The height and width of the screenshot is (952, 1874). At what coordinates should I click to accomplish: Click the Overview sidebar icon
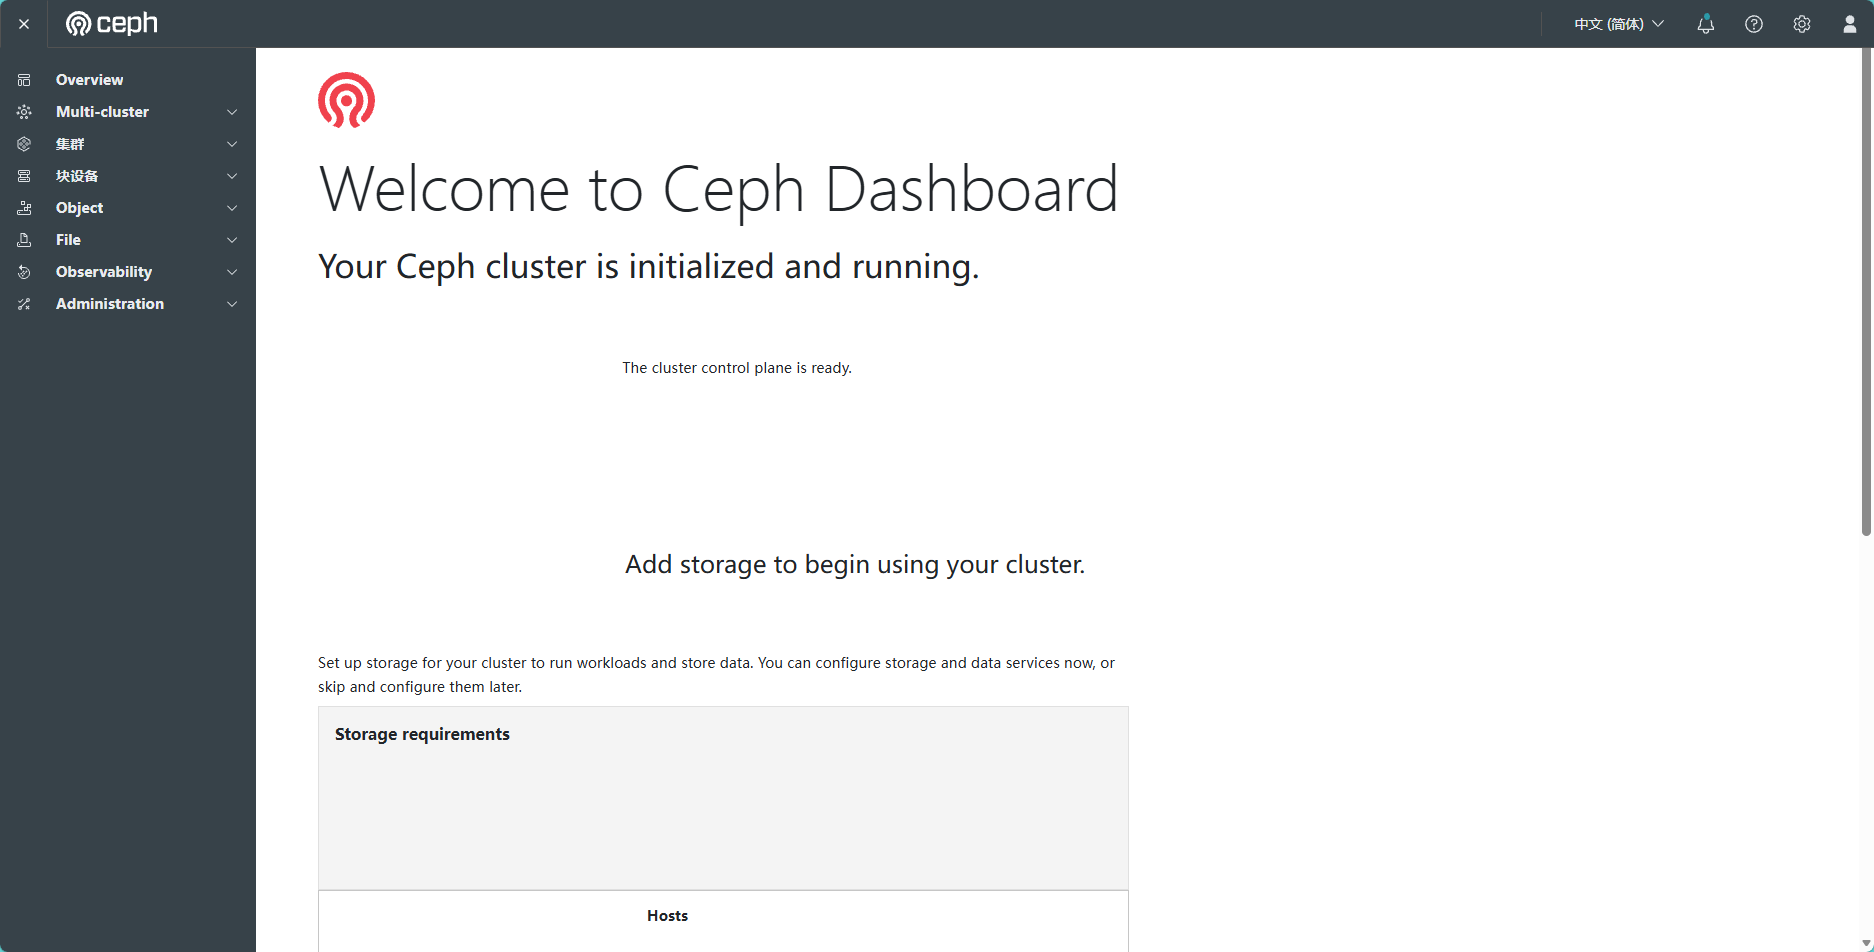coord(24,80)
